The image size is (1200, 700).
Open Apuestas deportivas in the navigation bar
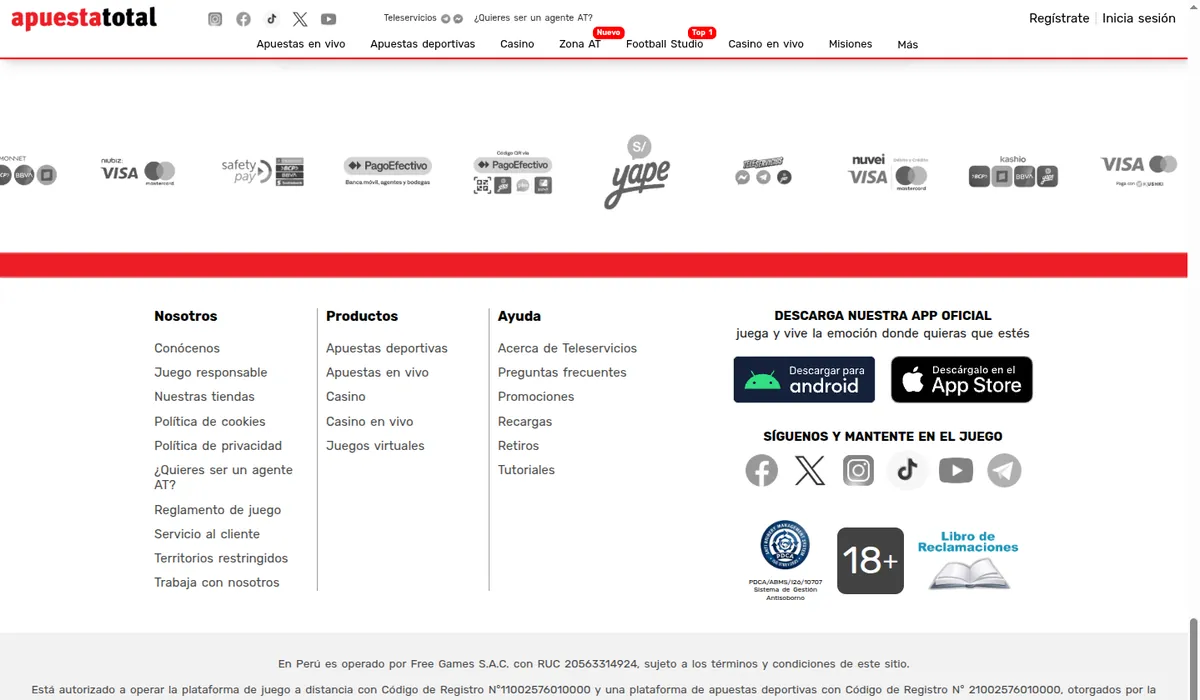click(x=423, y=44)
